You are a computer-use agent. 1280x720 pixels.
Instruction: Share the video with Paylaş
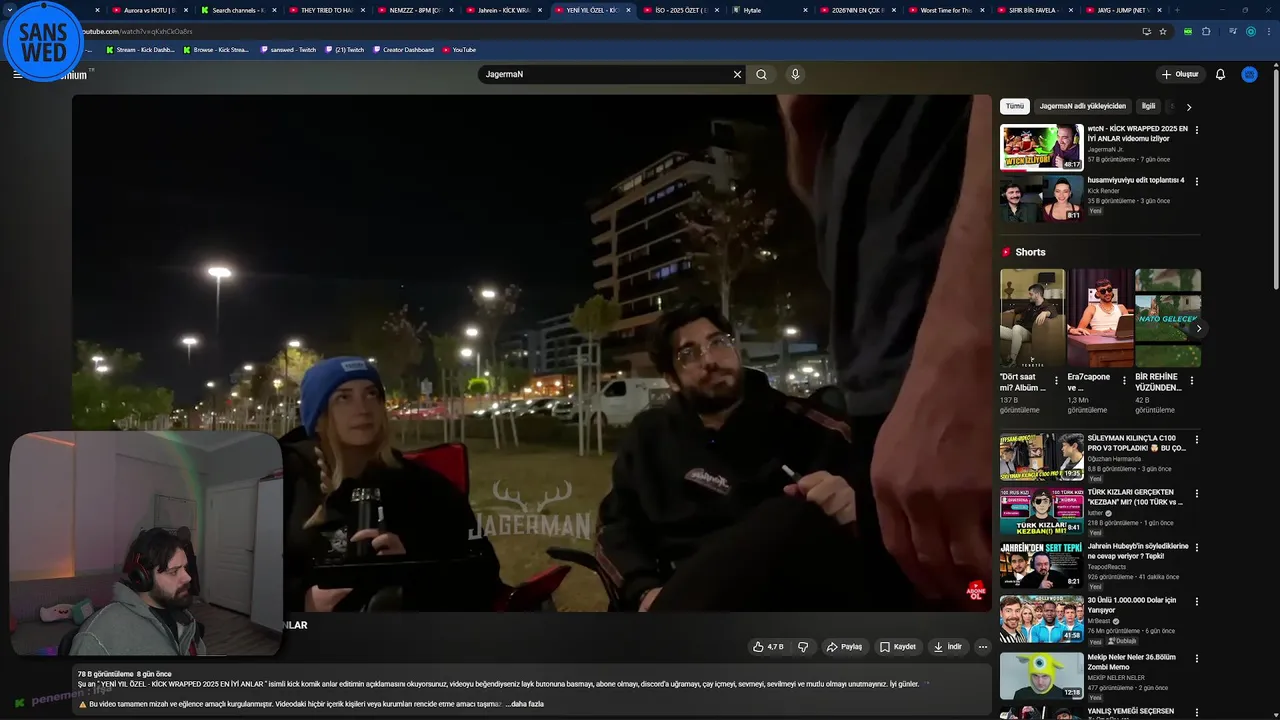click(844, 647)
